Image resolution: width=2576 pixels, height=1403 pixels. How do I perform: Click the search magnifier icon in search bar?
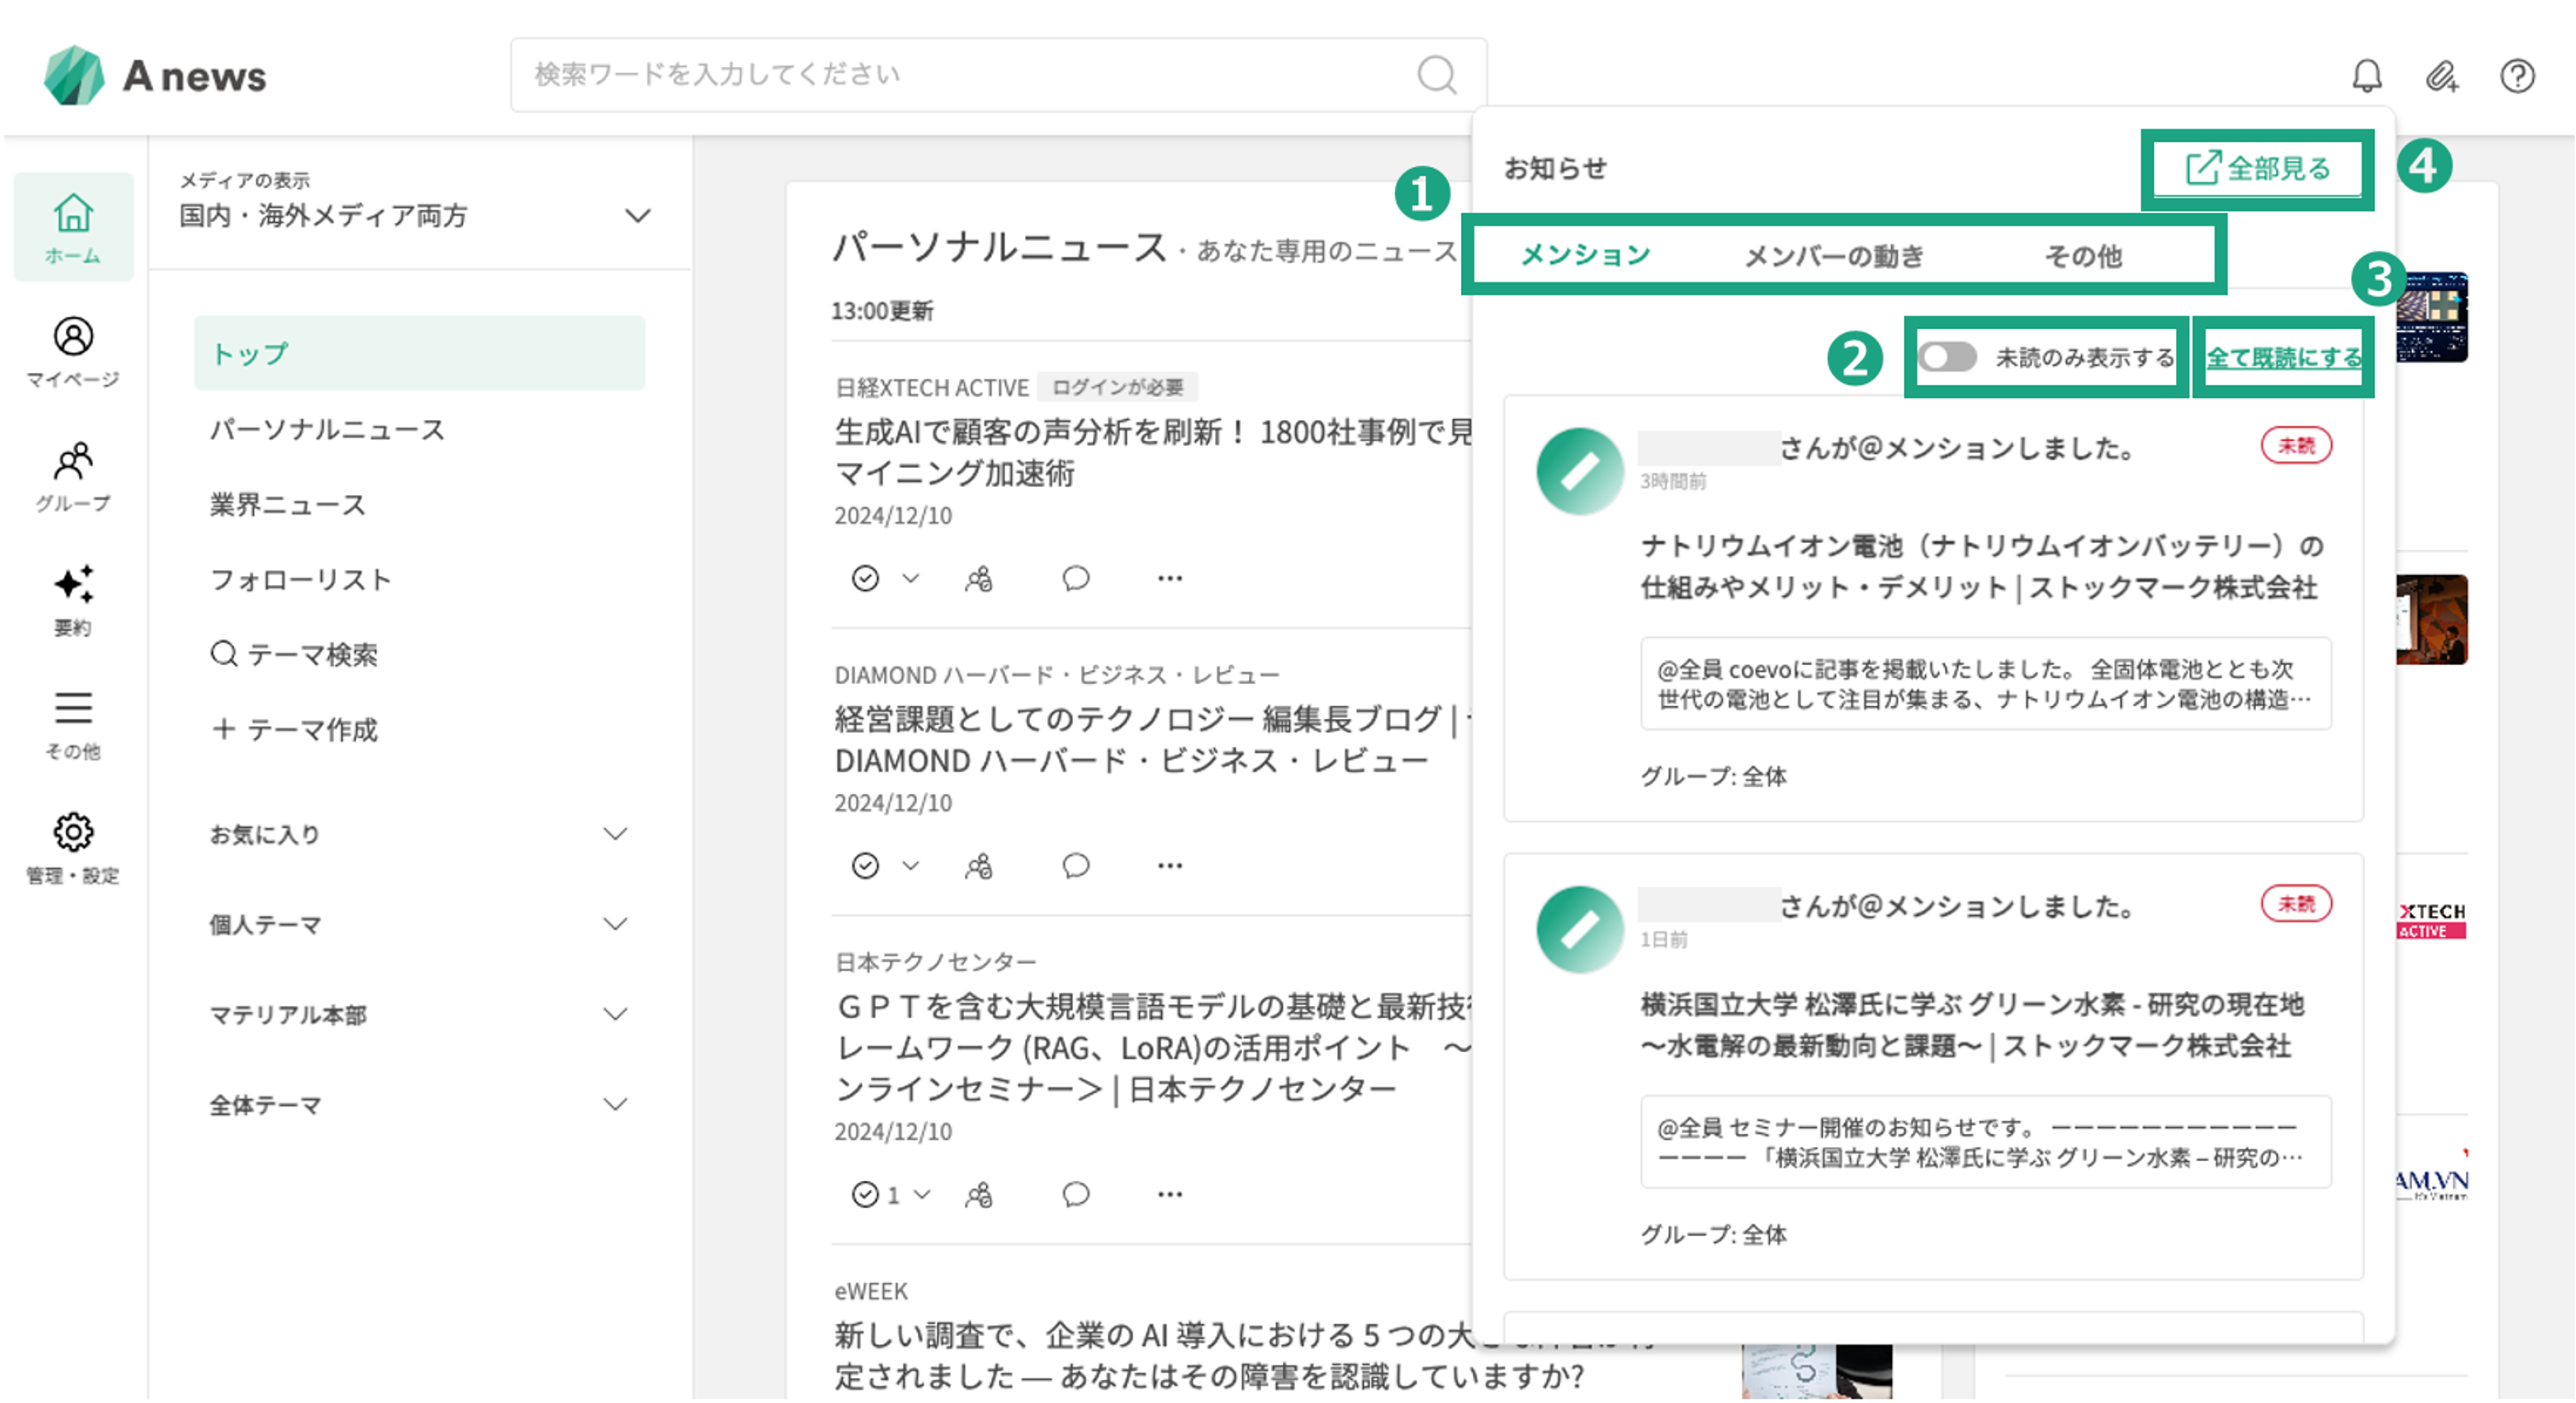[1436, 75]
